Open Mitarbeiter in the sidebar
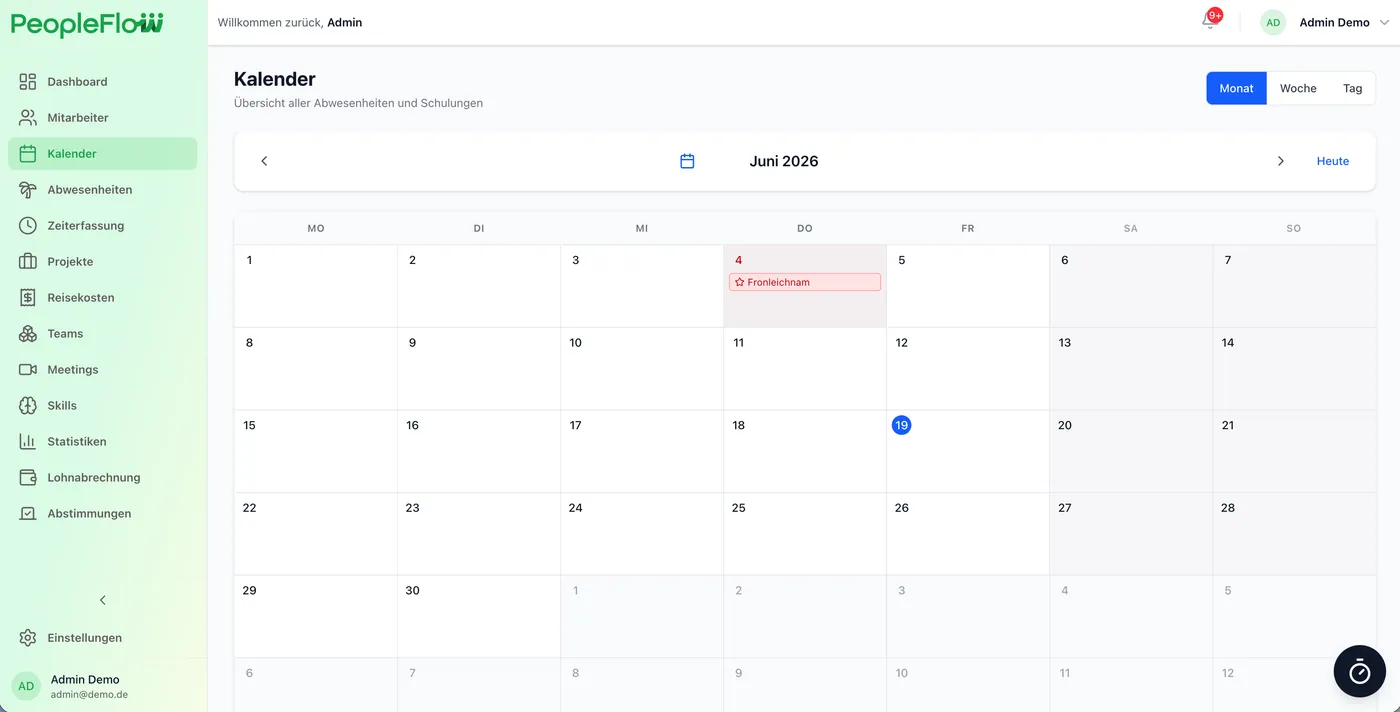Image resolution: width=1400 pixels, height=712 pixels. [x=103, y=118]
